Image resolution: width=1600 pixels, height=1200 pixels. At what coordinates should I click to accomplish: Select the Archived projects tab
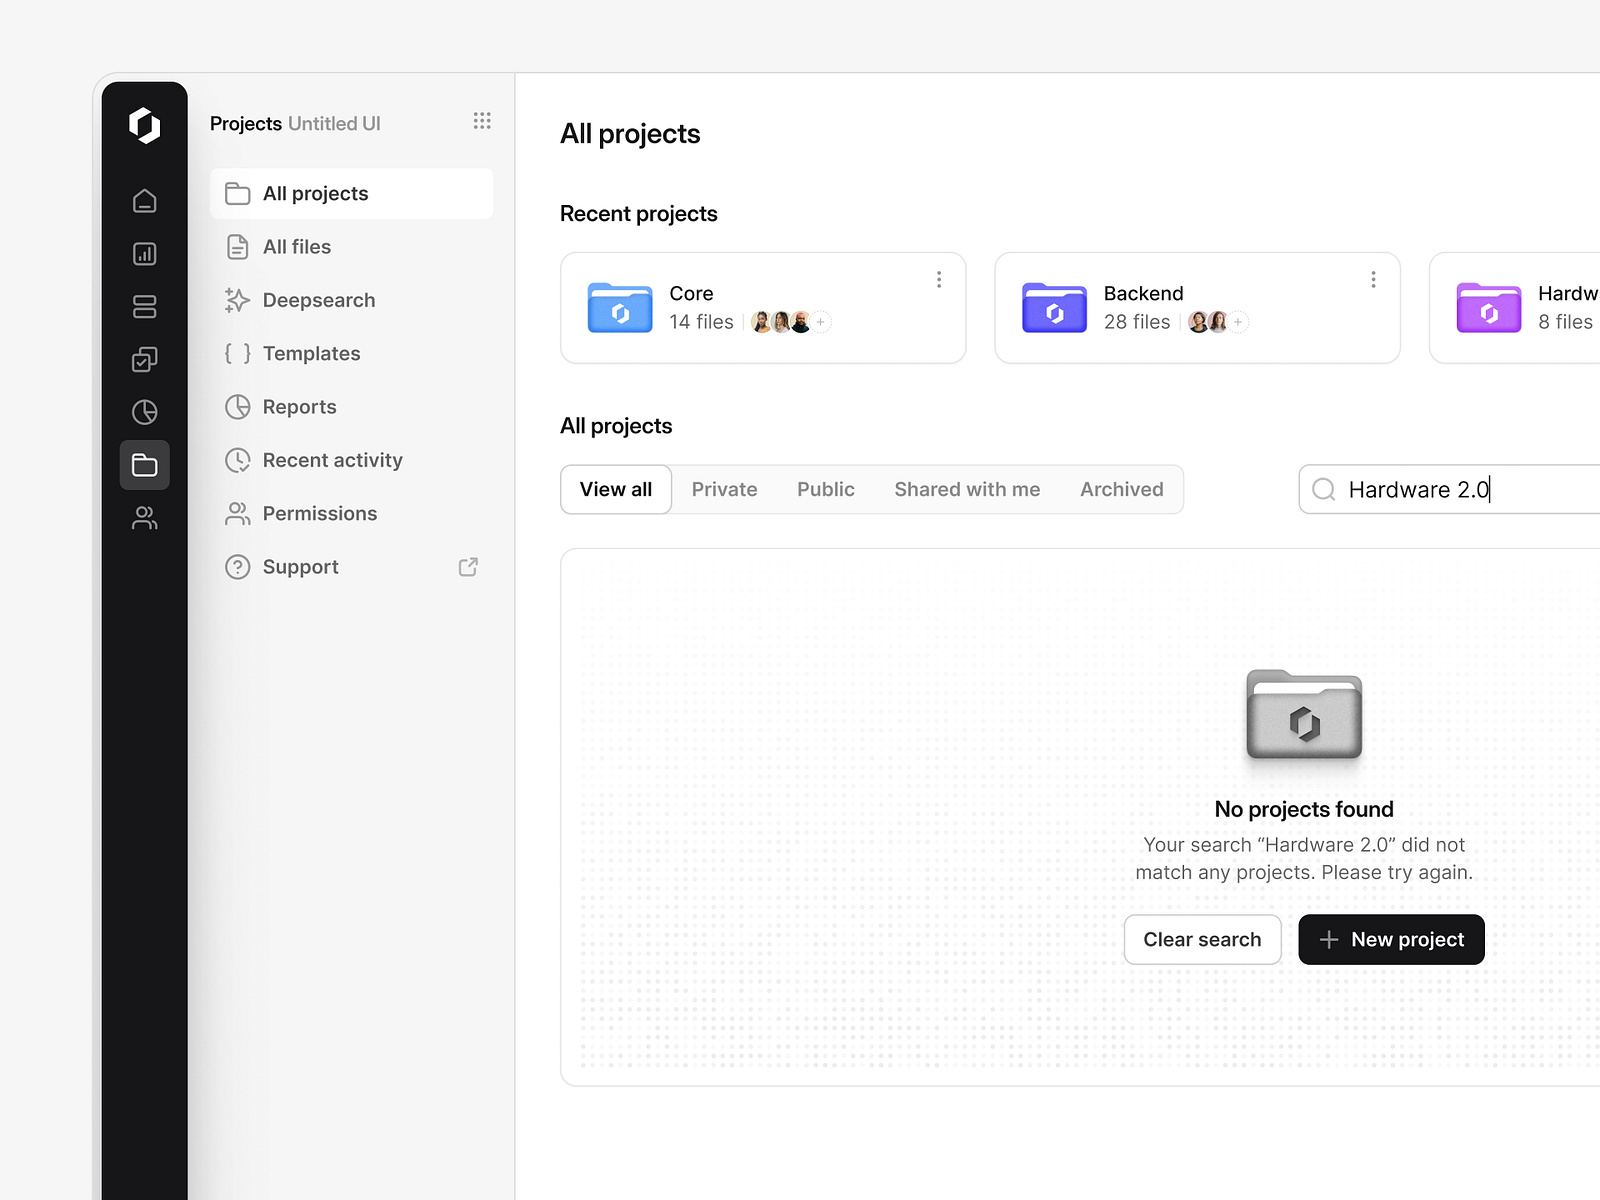pos(1121,489)
